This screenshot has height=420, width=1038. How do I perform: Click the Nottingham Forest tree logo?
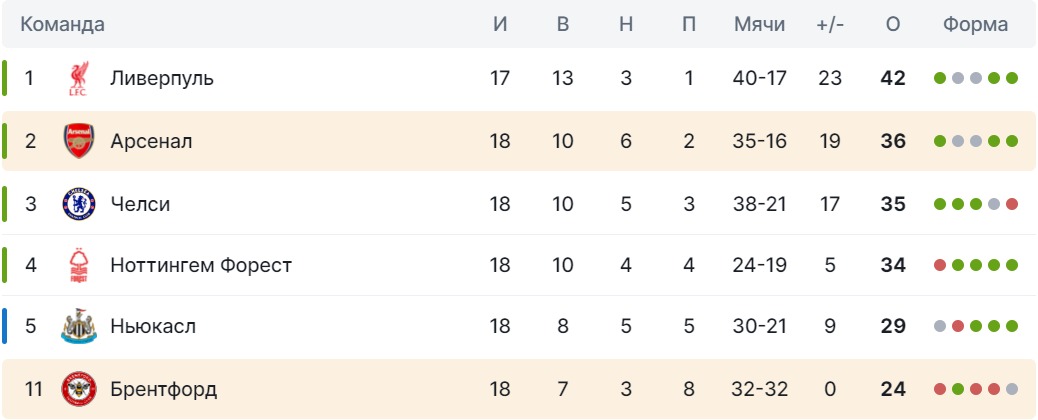tap(79, 265)
